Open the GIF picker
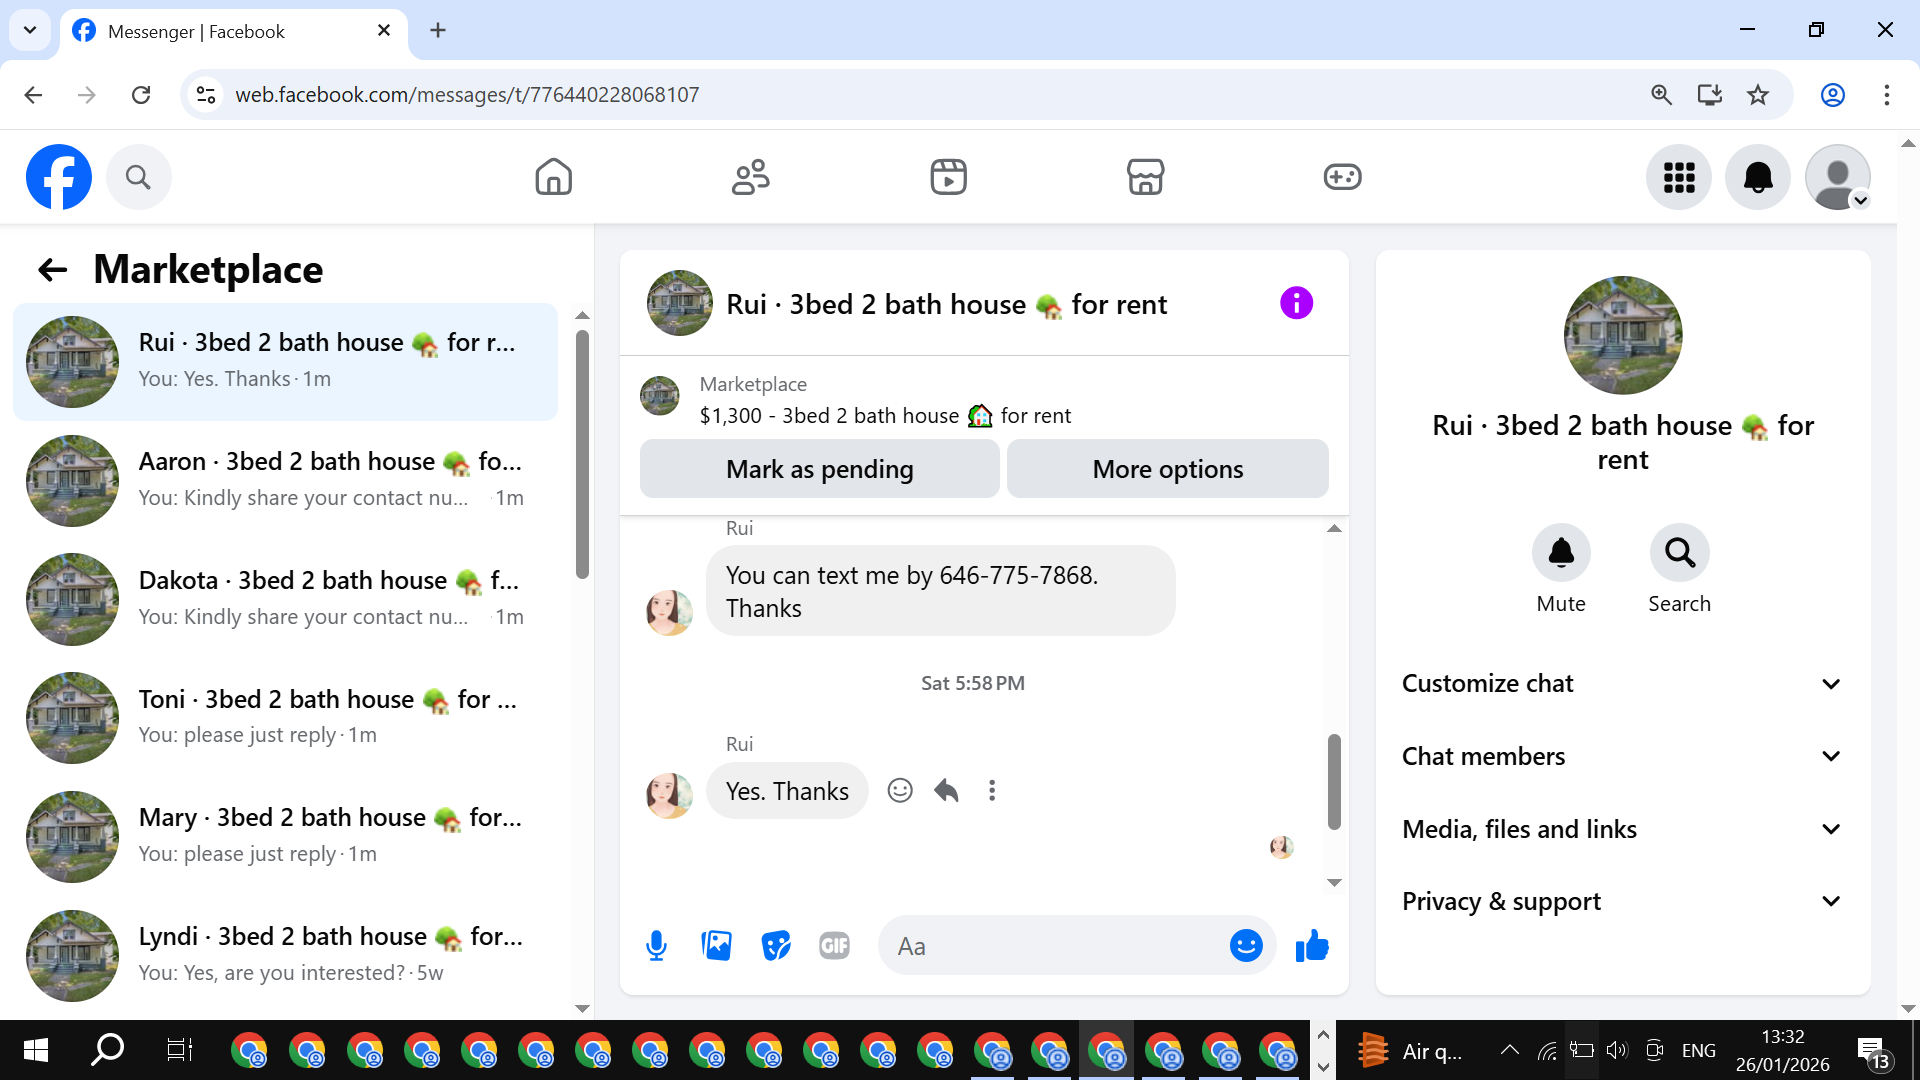The width and height of the screenshot is (1920, 1080). pyautogui.click(x=834, y=946)
